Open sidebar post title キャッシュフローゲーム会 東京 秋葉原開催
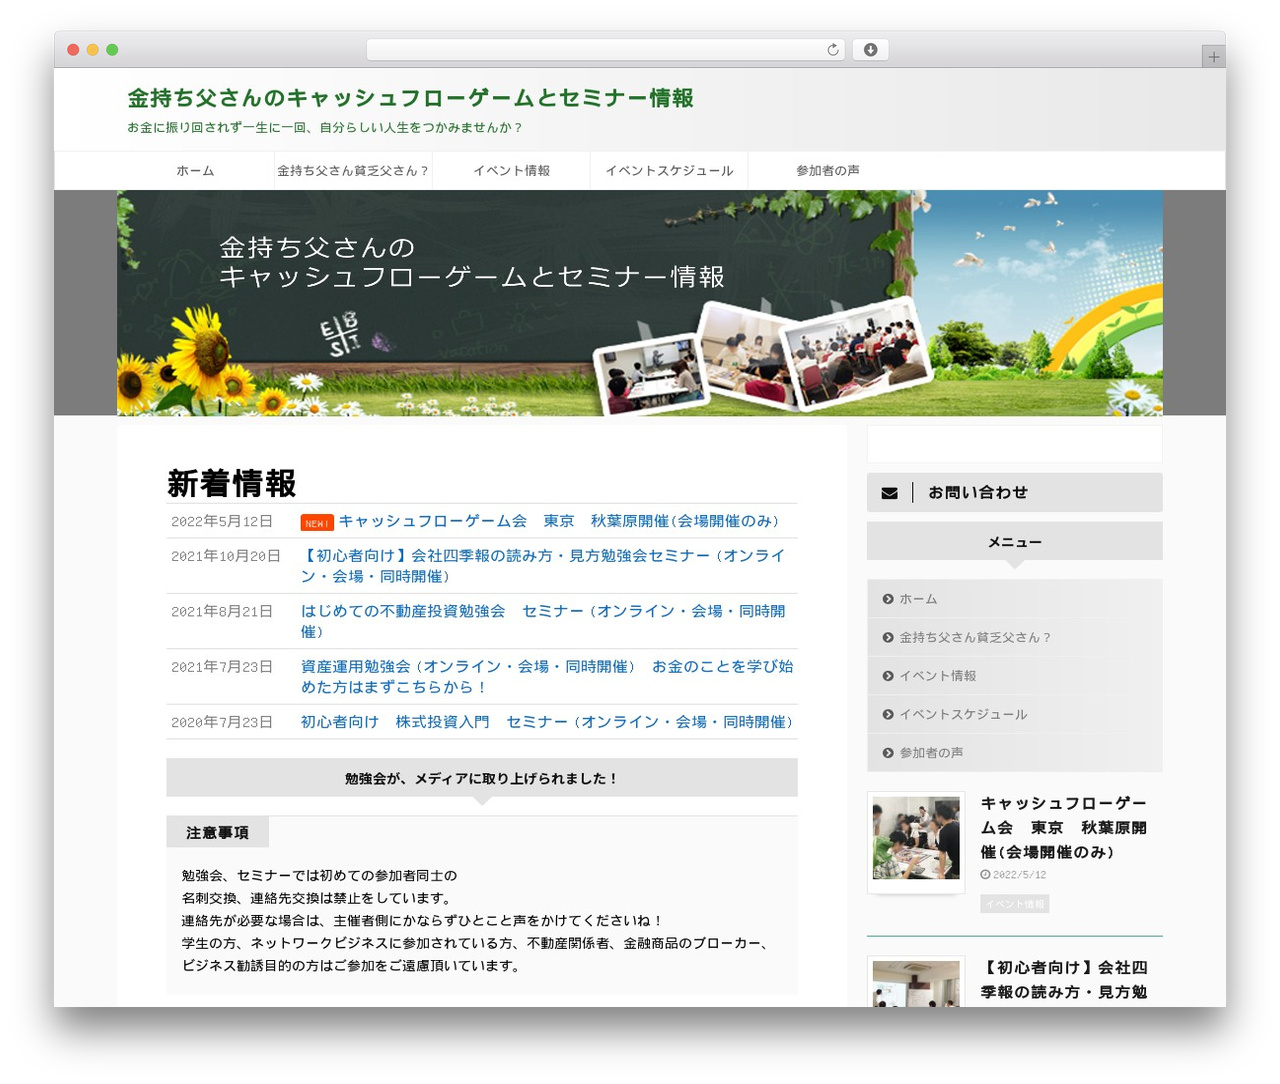1280x1084 pixels. tap(1063, 828)
